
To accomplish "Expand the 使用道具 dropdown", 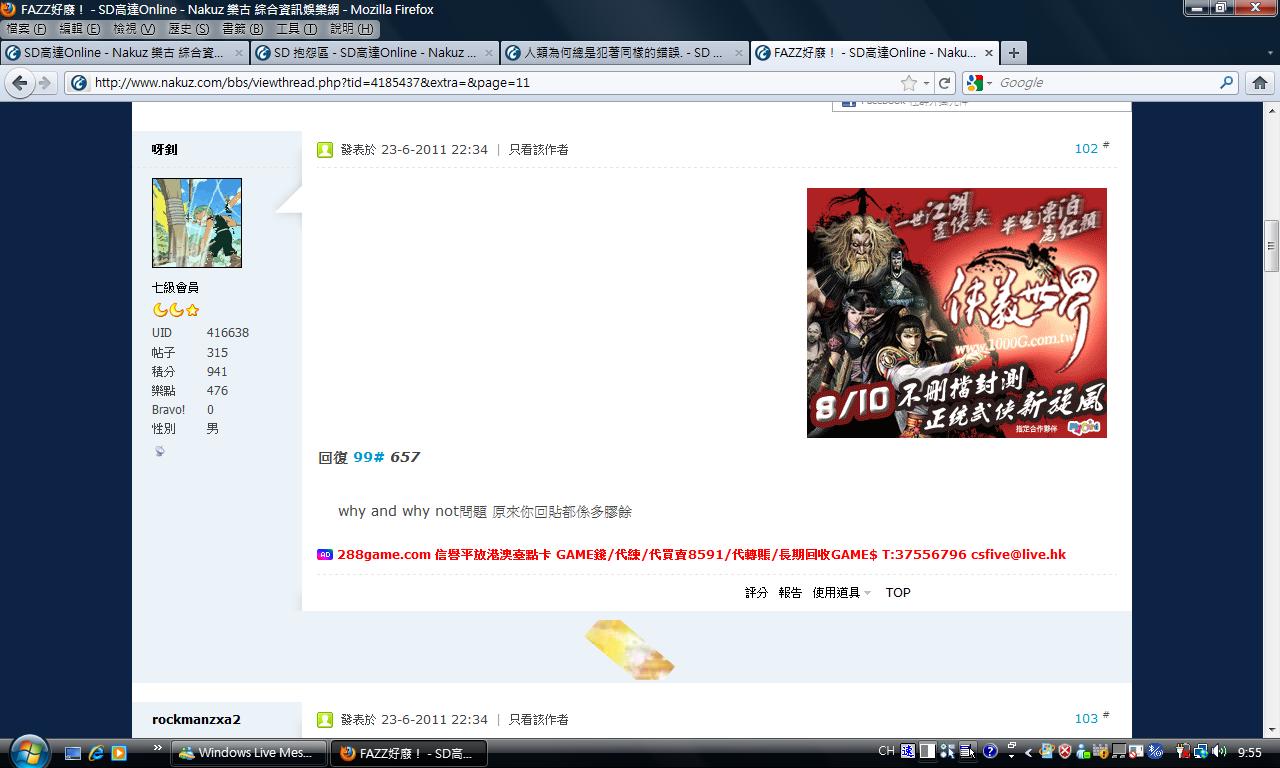I will tap(841, 593).
